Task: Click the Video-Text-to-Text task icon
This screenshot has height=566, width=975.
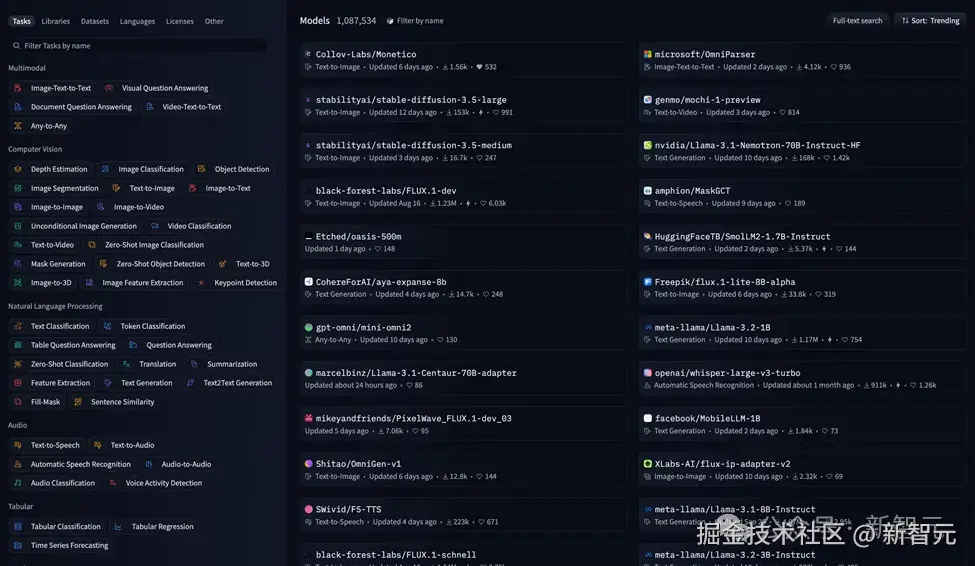Action: pyautogui.click(x=149, y=107)
